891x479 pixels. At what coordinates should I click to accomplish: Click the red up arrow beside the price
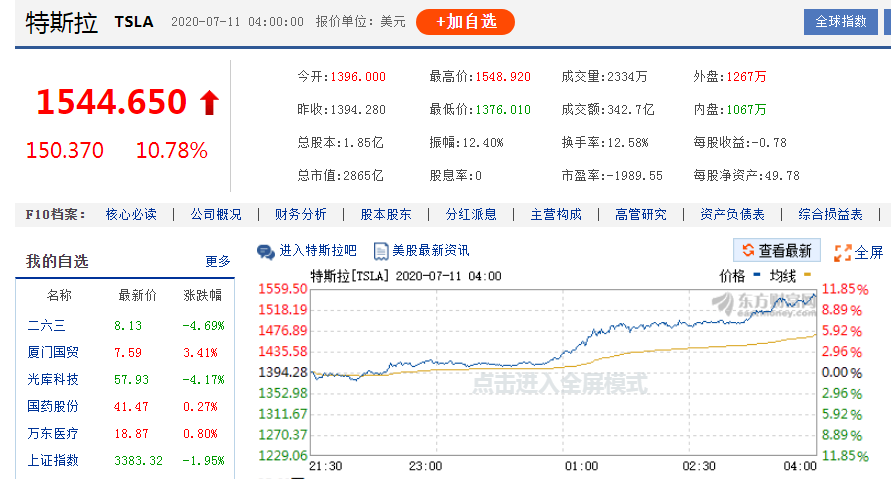click(x=209, y=102)
